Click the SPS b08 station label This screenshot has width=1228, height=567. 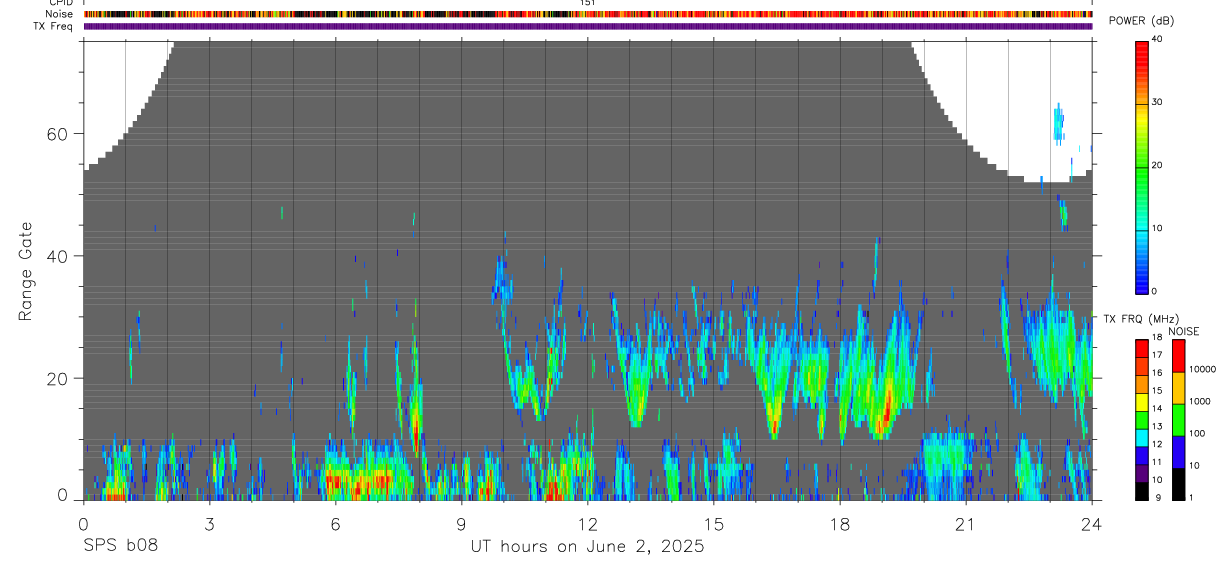point(120,546)
